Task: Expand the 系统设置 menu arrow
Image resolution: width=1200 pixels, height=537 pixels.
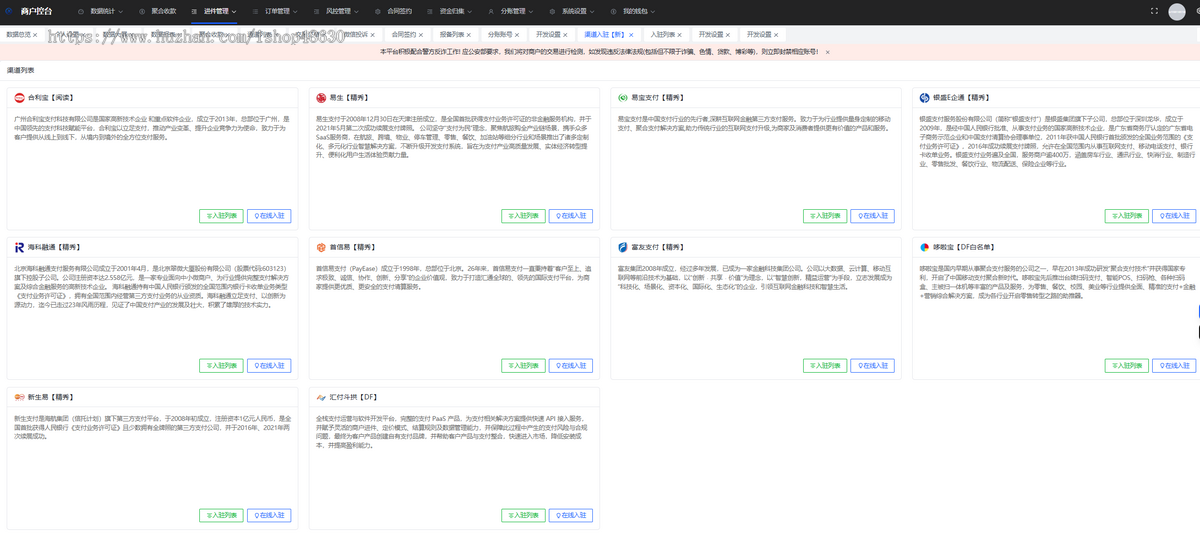Action: coord(593,11)
